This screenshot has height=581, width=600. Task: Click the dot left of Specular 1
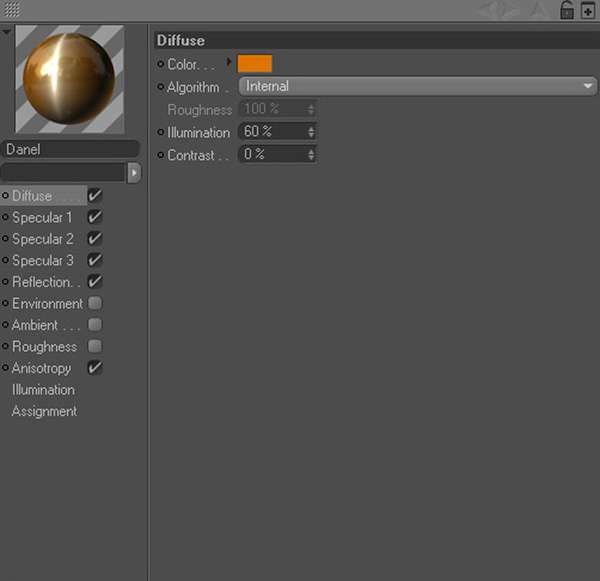coord(5,217)
